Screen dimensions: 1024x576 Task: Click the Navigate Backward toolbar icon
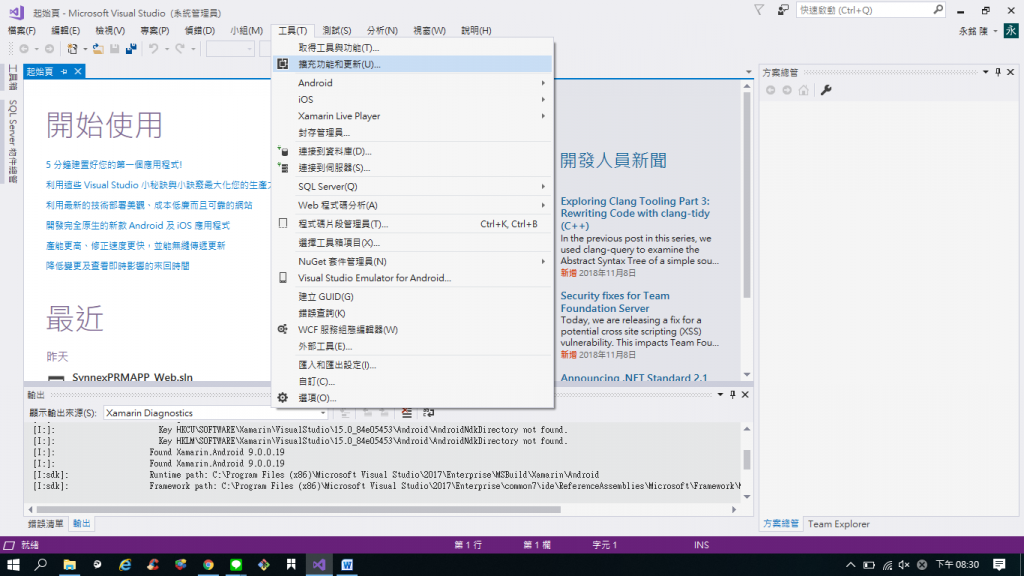click(x=24, y=49)
